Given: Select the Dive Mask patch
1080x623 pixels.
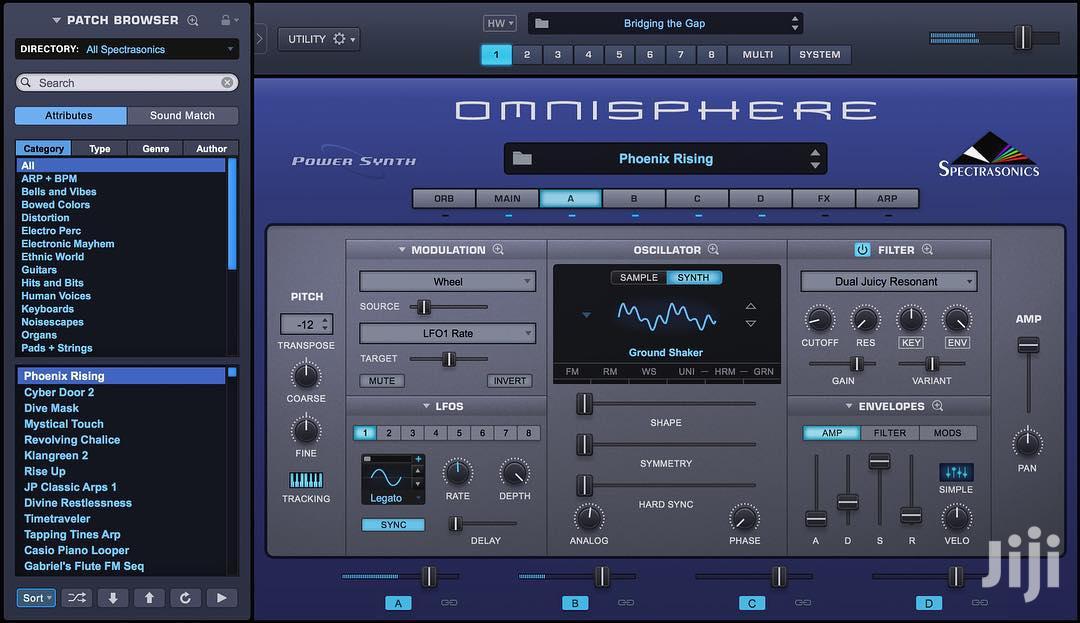Looking at the screenshot, I should click(52, 408).
